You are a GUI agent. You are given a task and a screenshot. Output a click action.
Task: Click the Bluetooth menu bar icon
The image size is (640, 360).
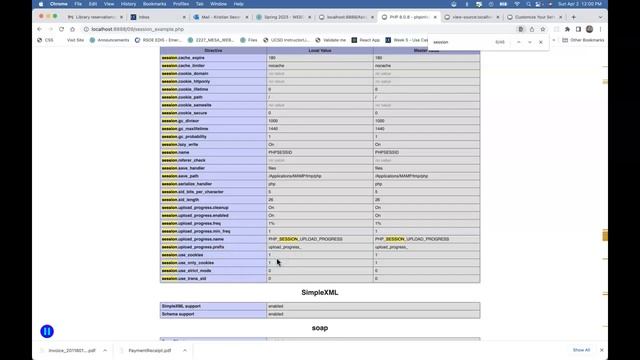click(467, 4)
